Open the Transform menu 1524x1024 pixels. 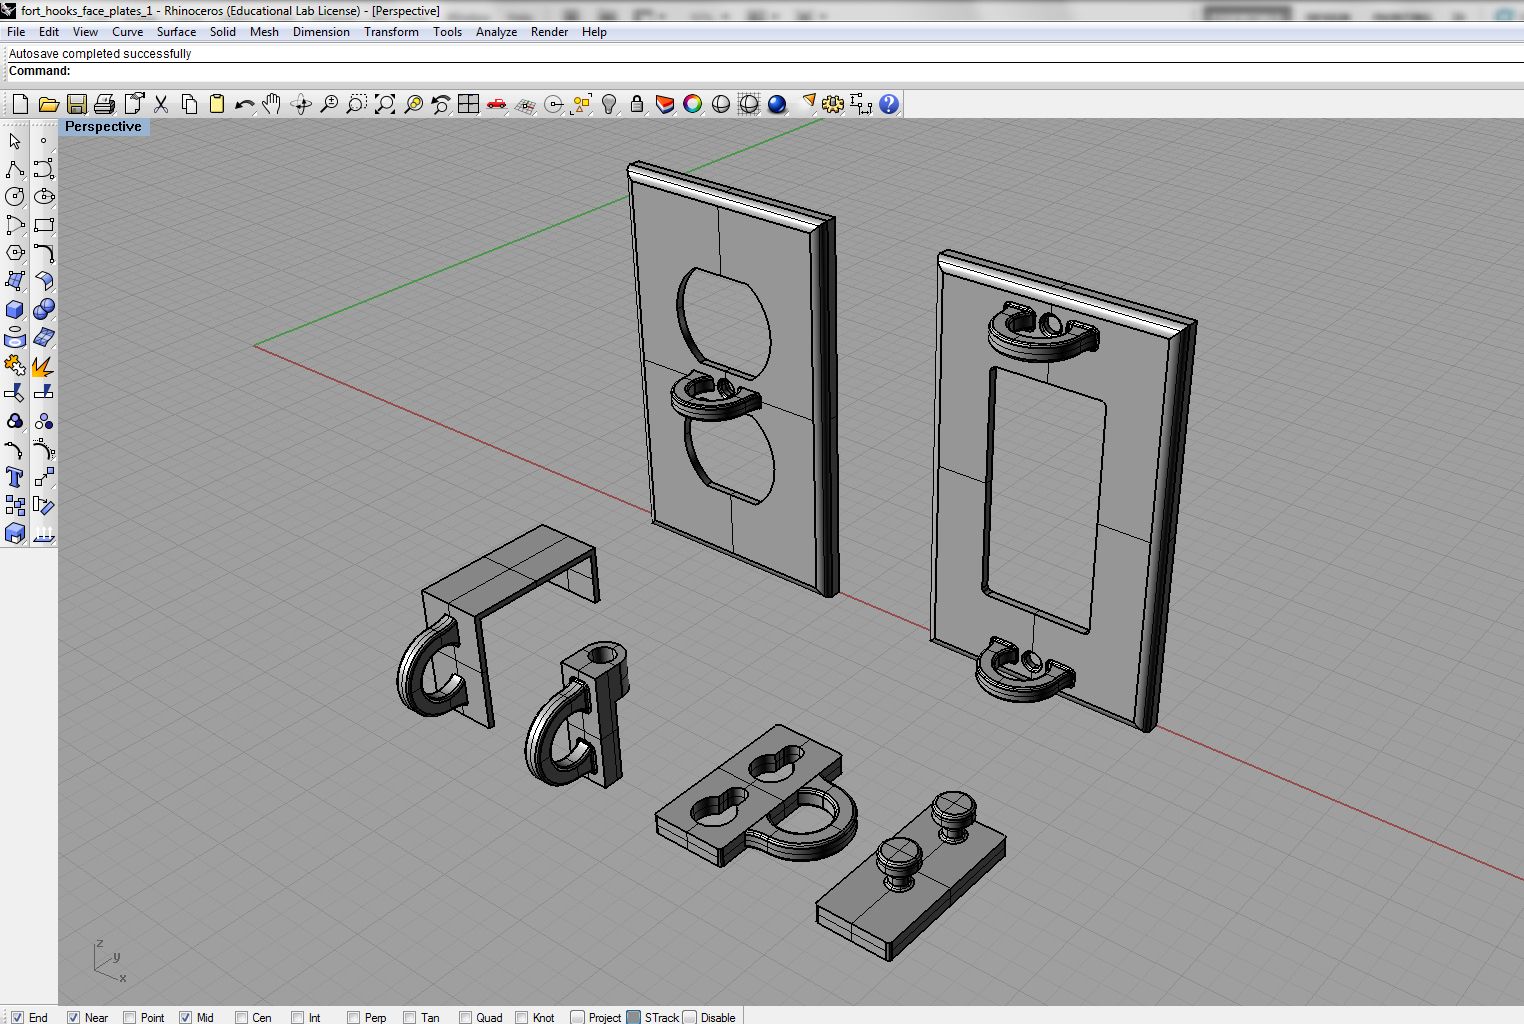(391, 32)
